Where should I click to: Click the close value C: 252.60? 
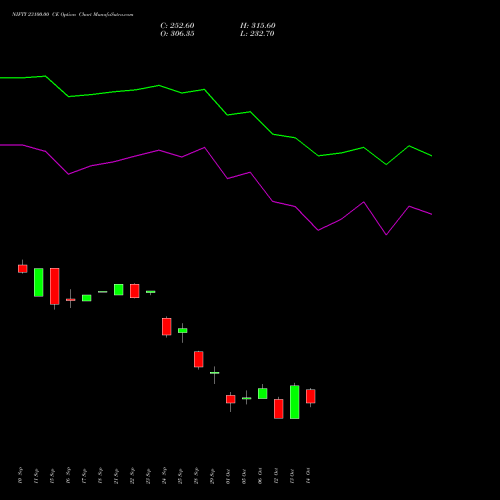(x=177, y=26)
